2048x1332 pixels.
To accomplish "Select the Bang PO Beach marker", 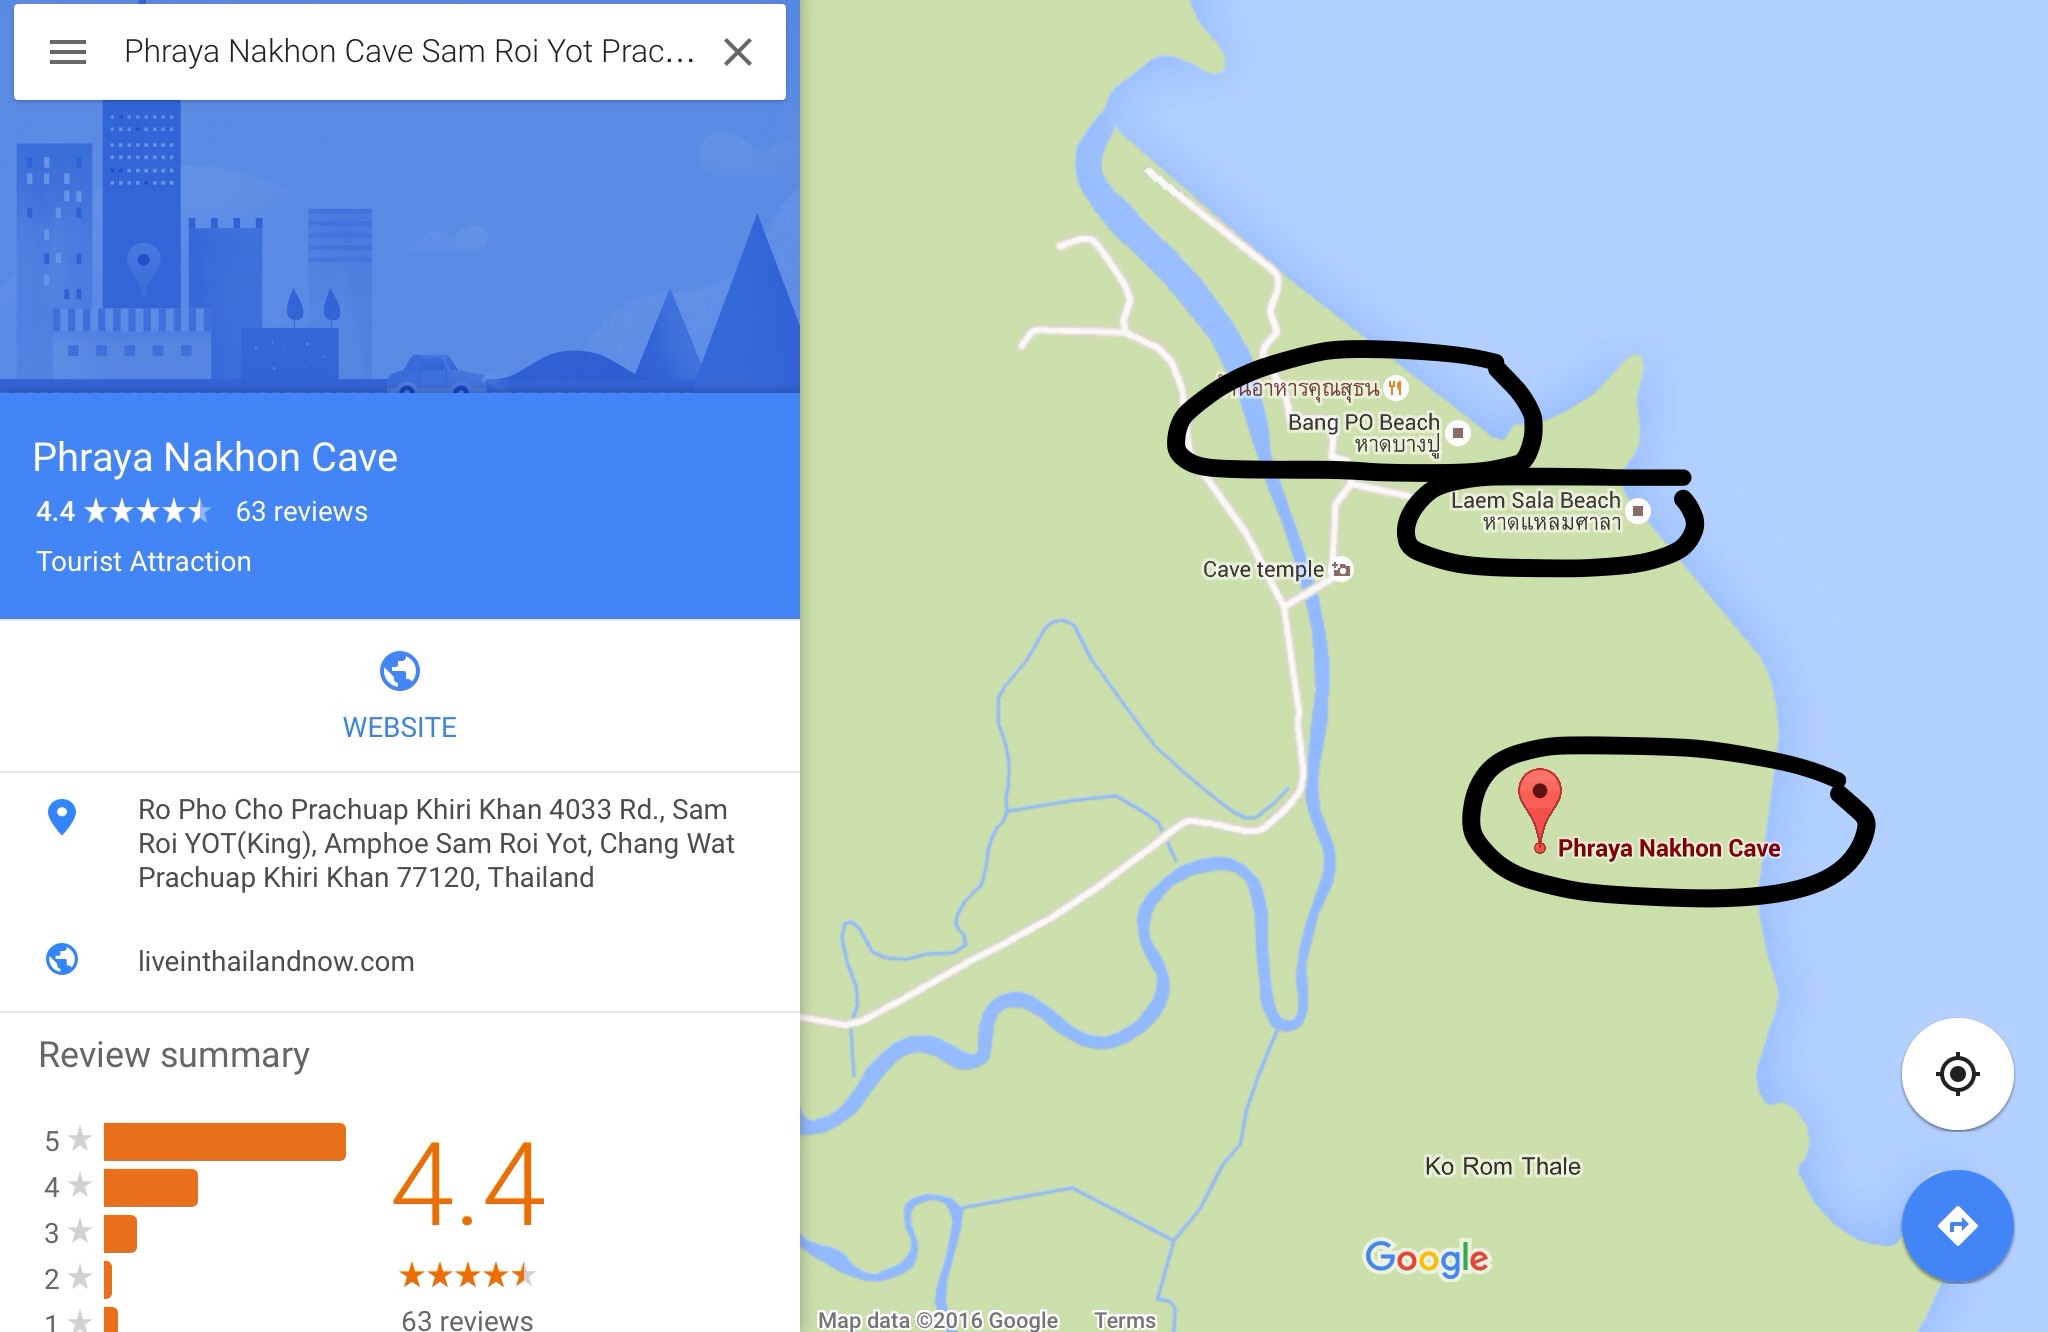I will (1458, 433).
